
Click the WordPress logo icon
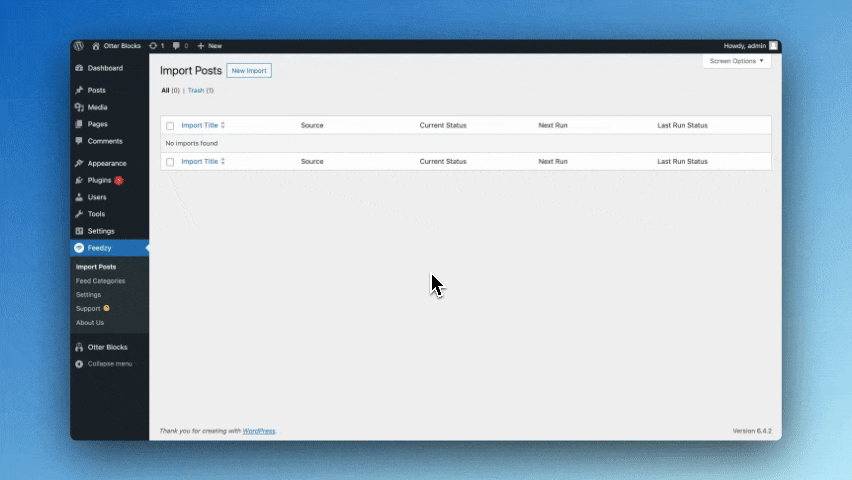coord(79,46)
